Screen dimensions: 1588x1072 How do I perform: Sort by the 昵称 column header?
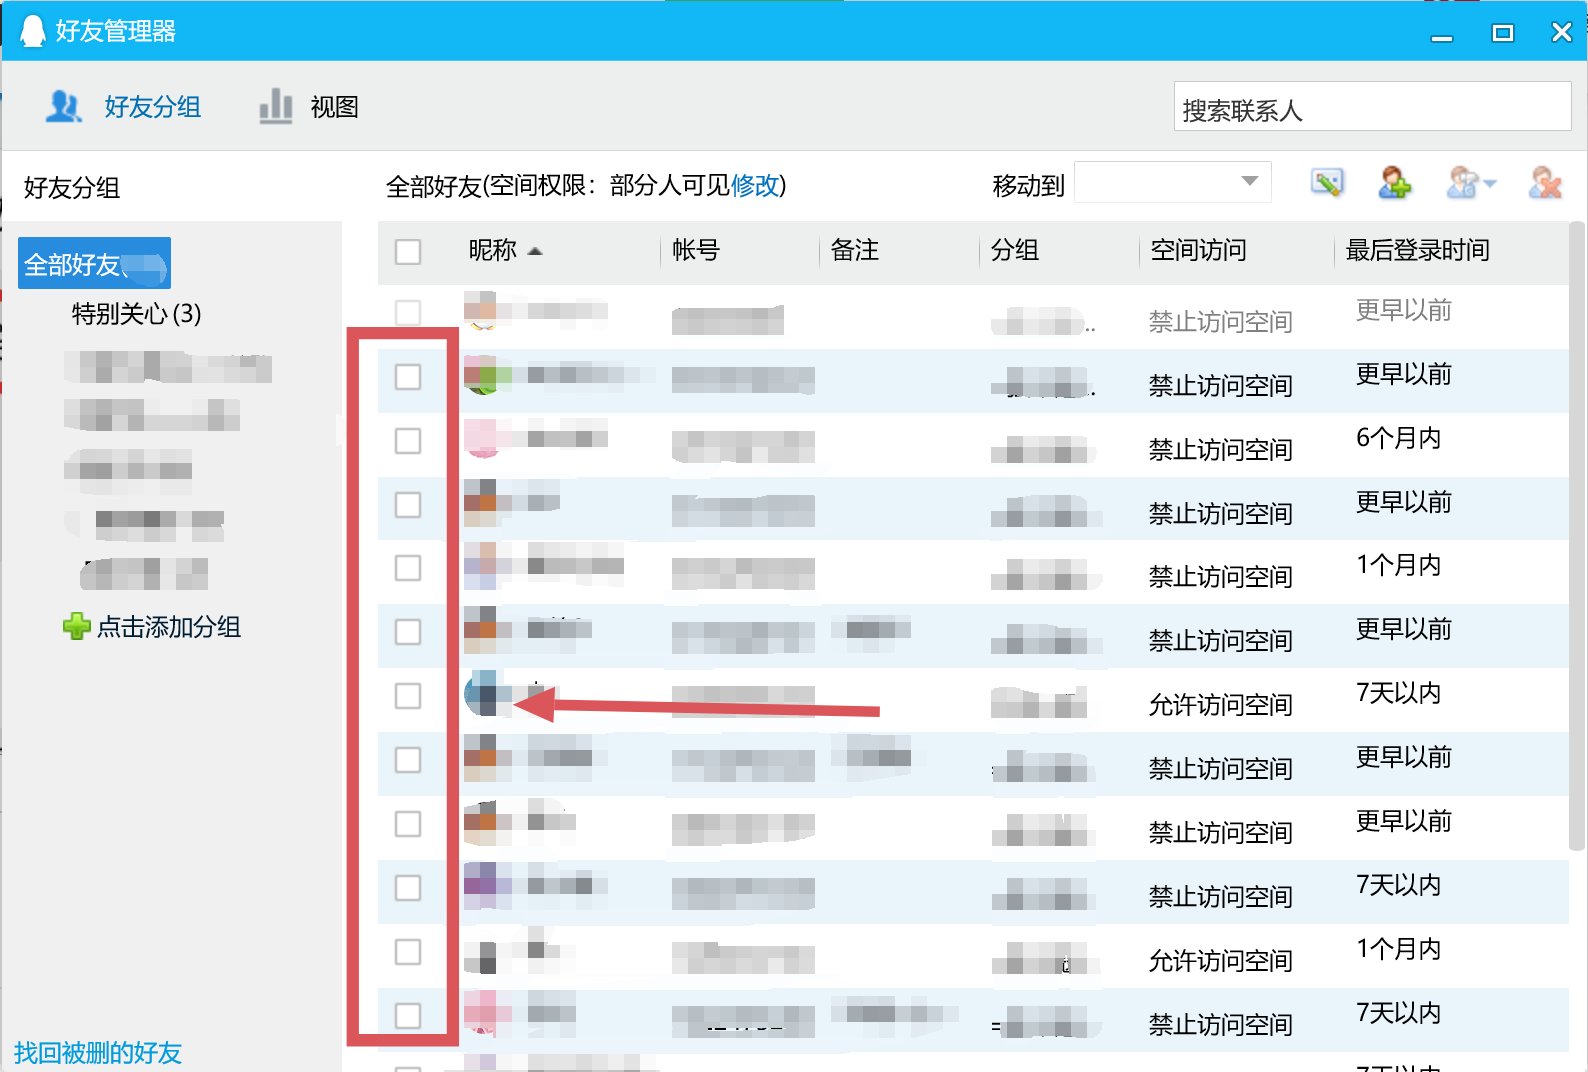(493, 250)
